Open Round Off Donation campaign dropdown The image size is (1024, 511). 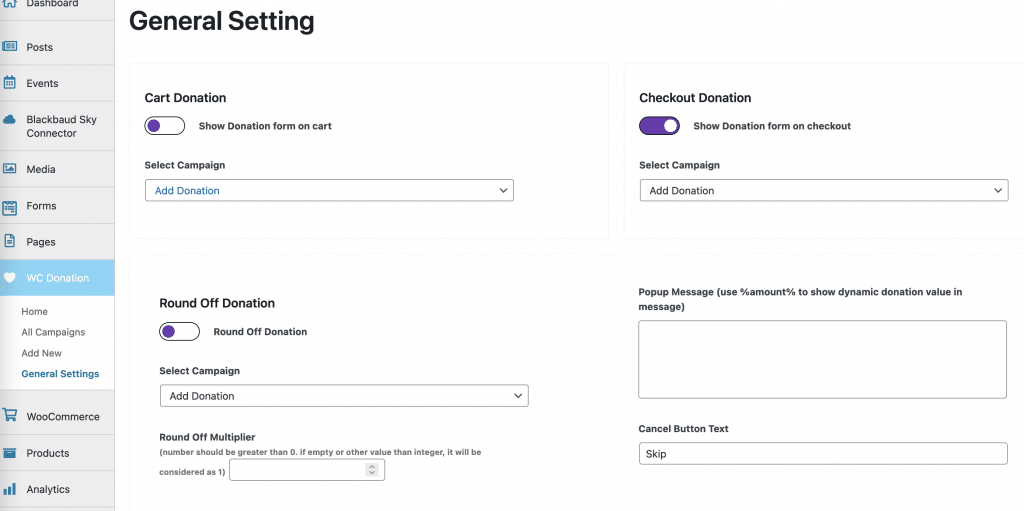[x=344, y=395]
